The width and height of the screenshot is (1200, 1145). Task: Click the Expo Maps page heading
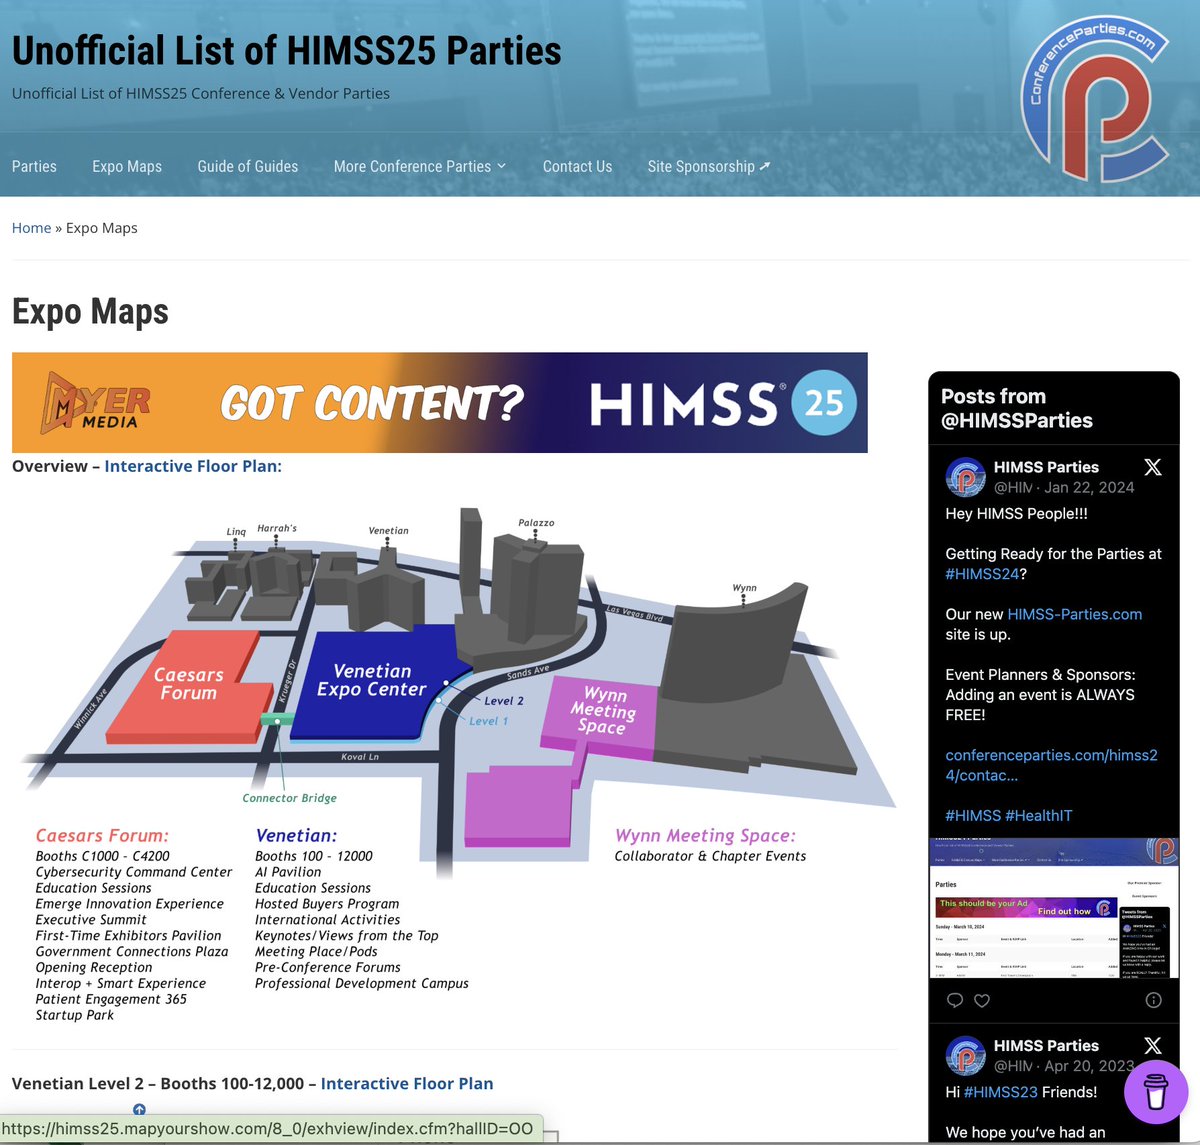pyautogui.click(x=90, y=311)
